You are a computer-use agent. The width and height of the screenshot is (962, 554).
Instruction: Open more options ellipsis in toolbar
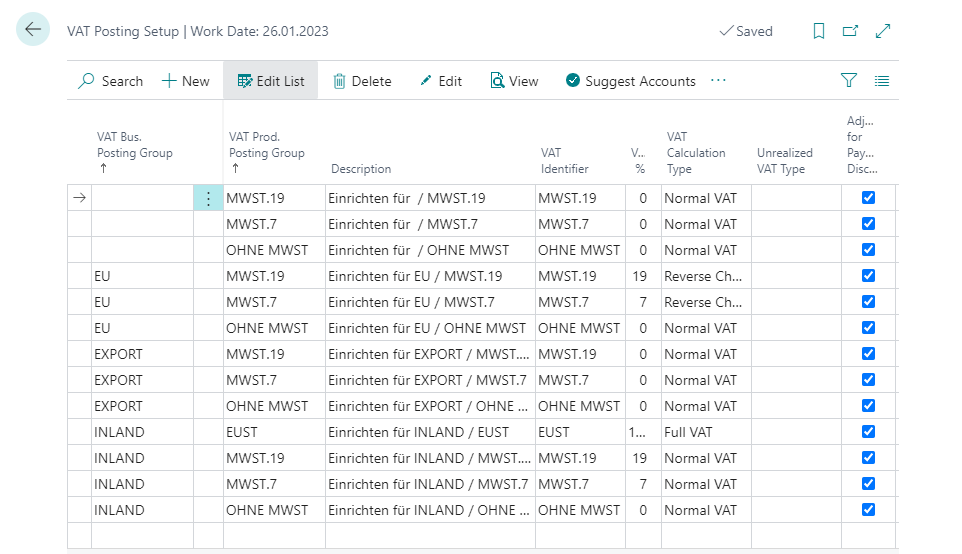coord(718,80)
